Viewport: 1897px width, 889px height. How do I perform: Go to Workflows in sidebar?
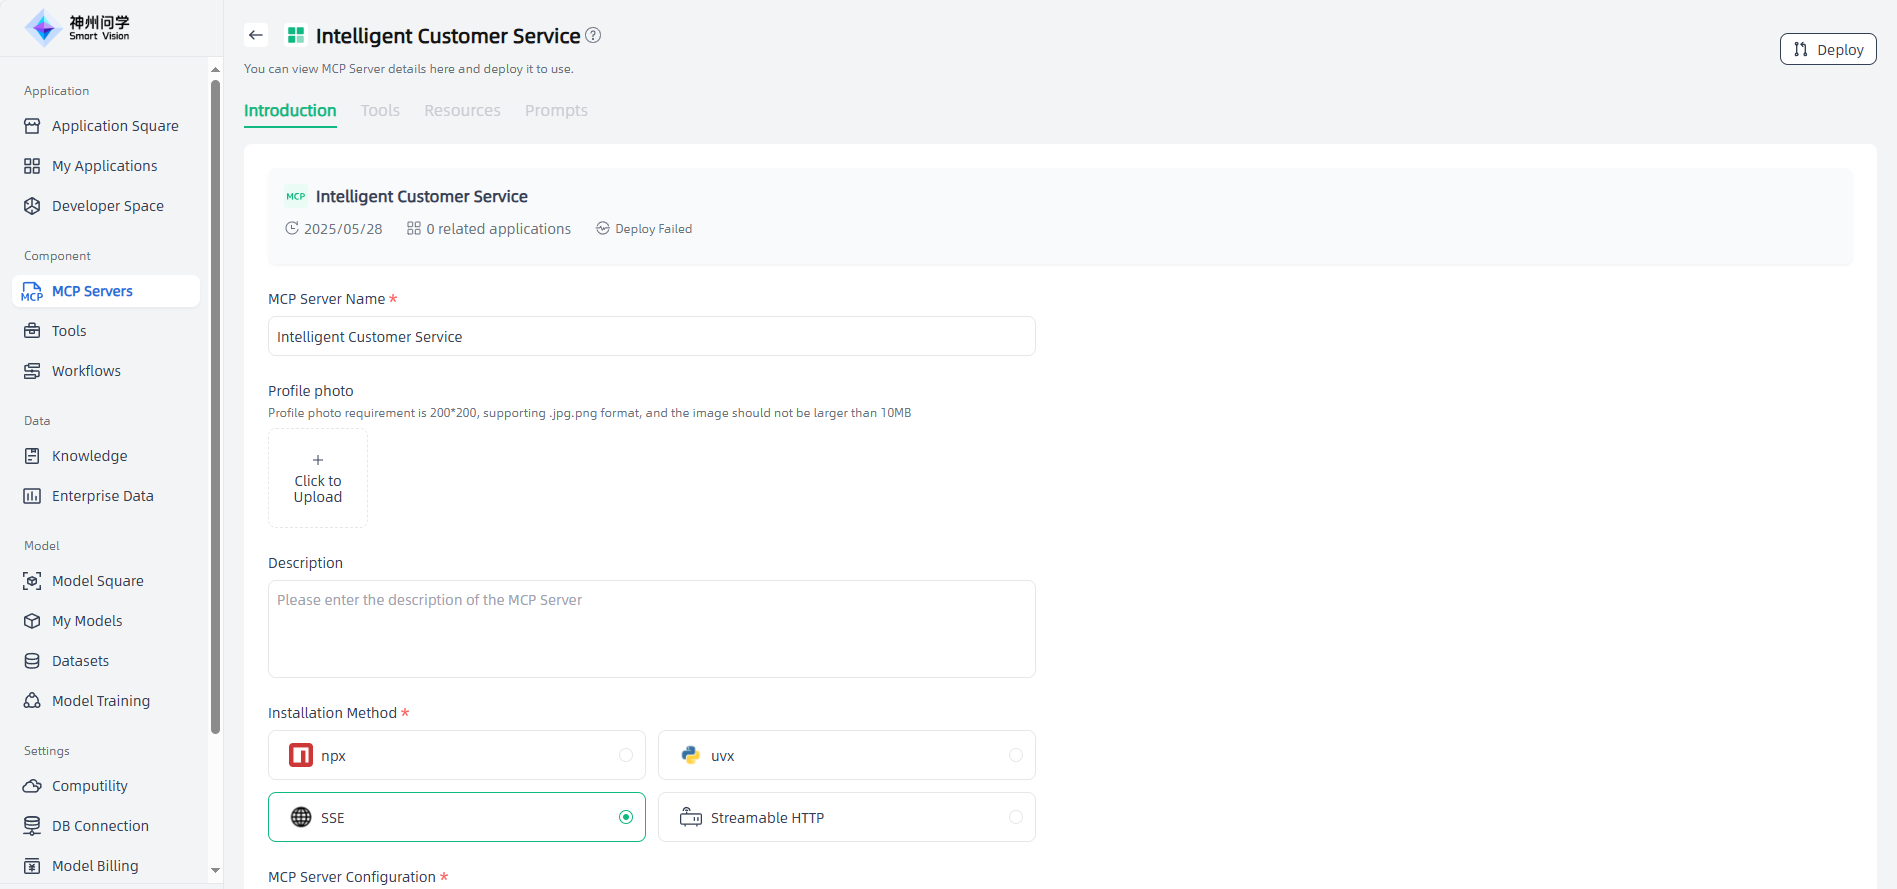[86, 371]
